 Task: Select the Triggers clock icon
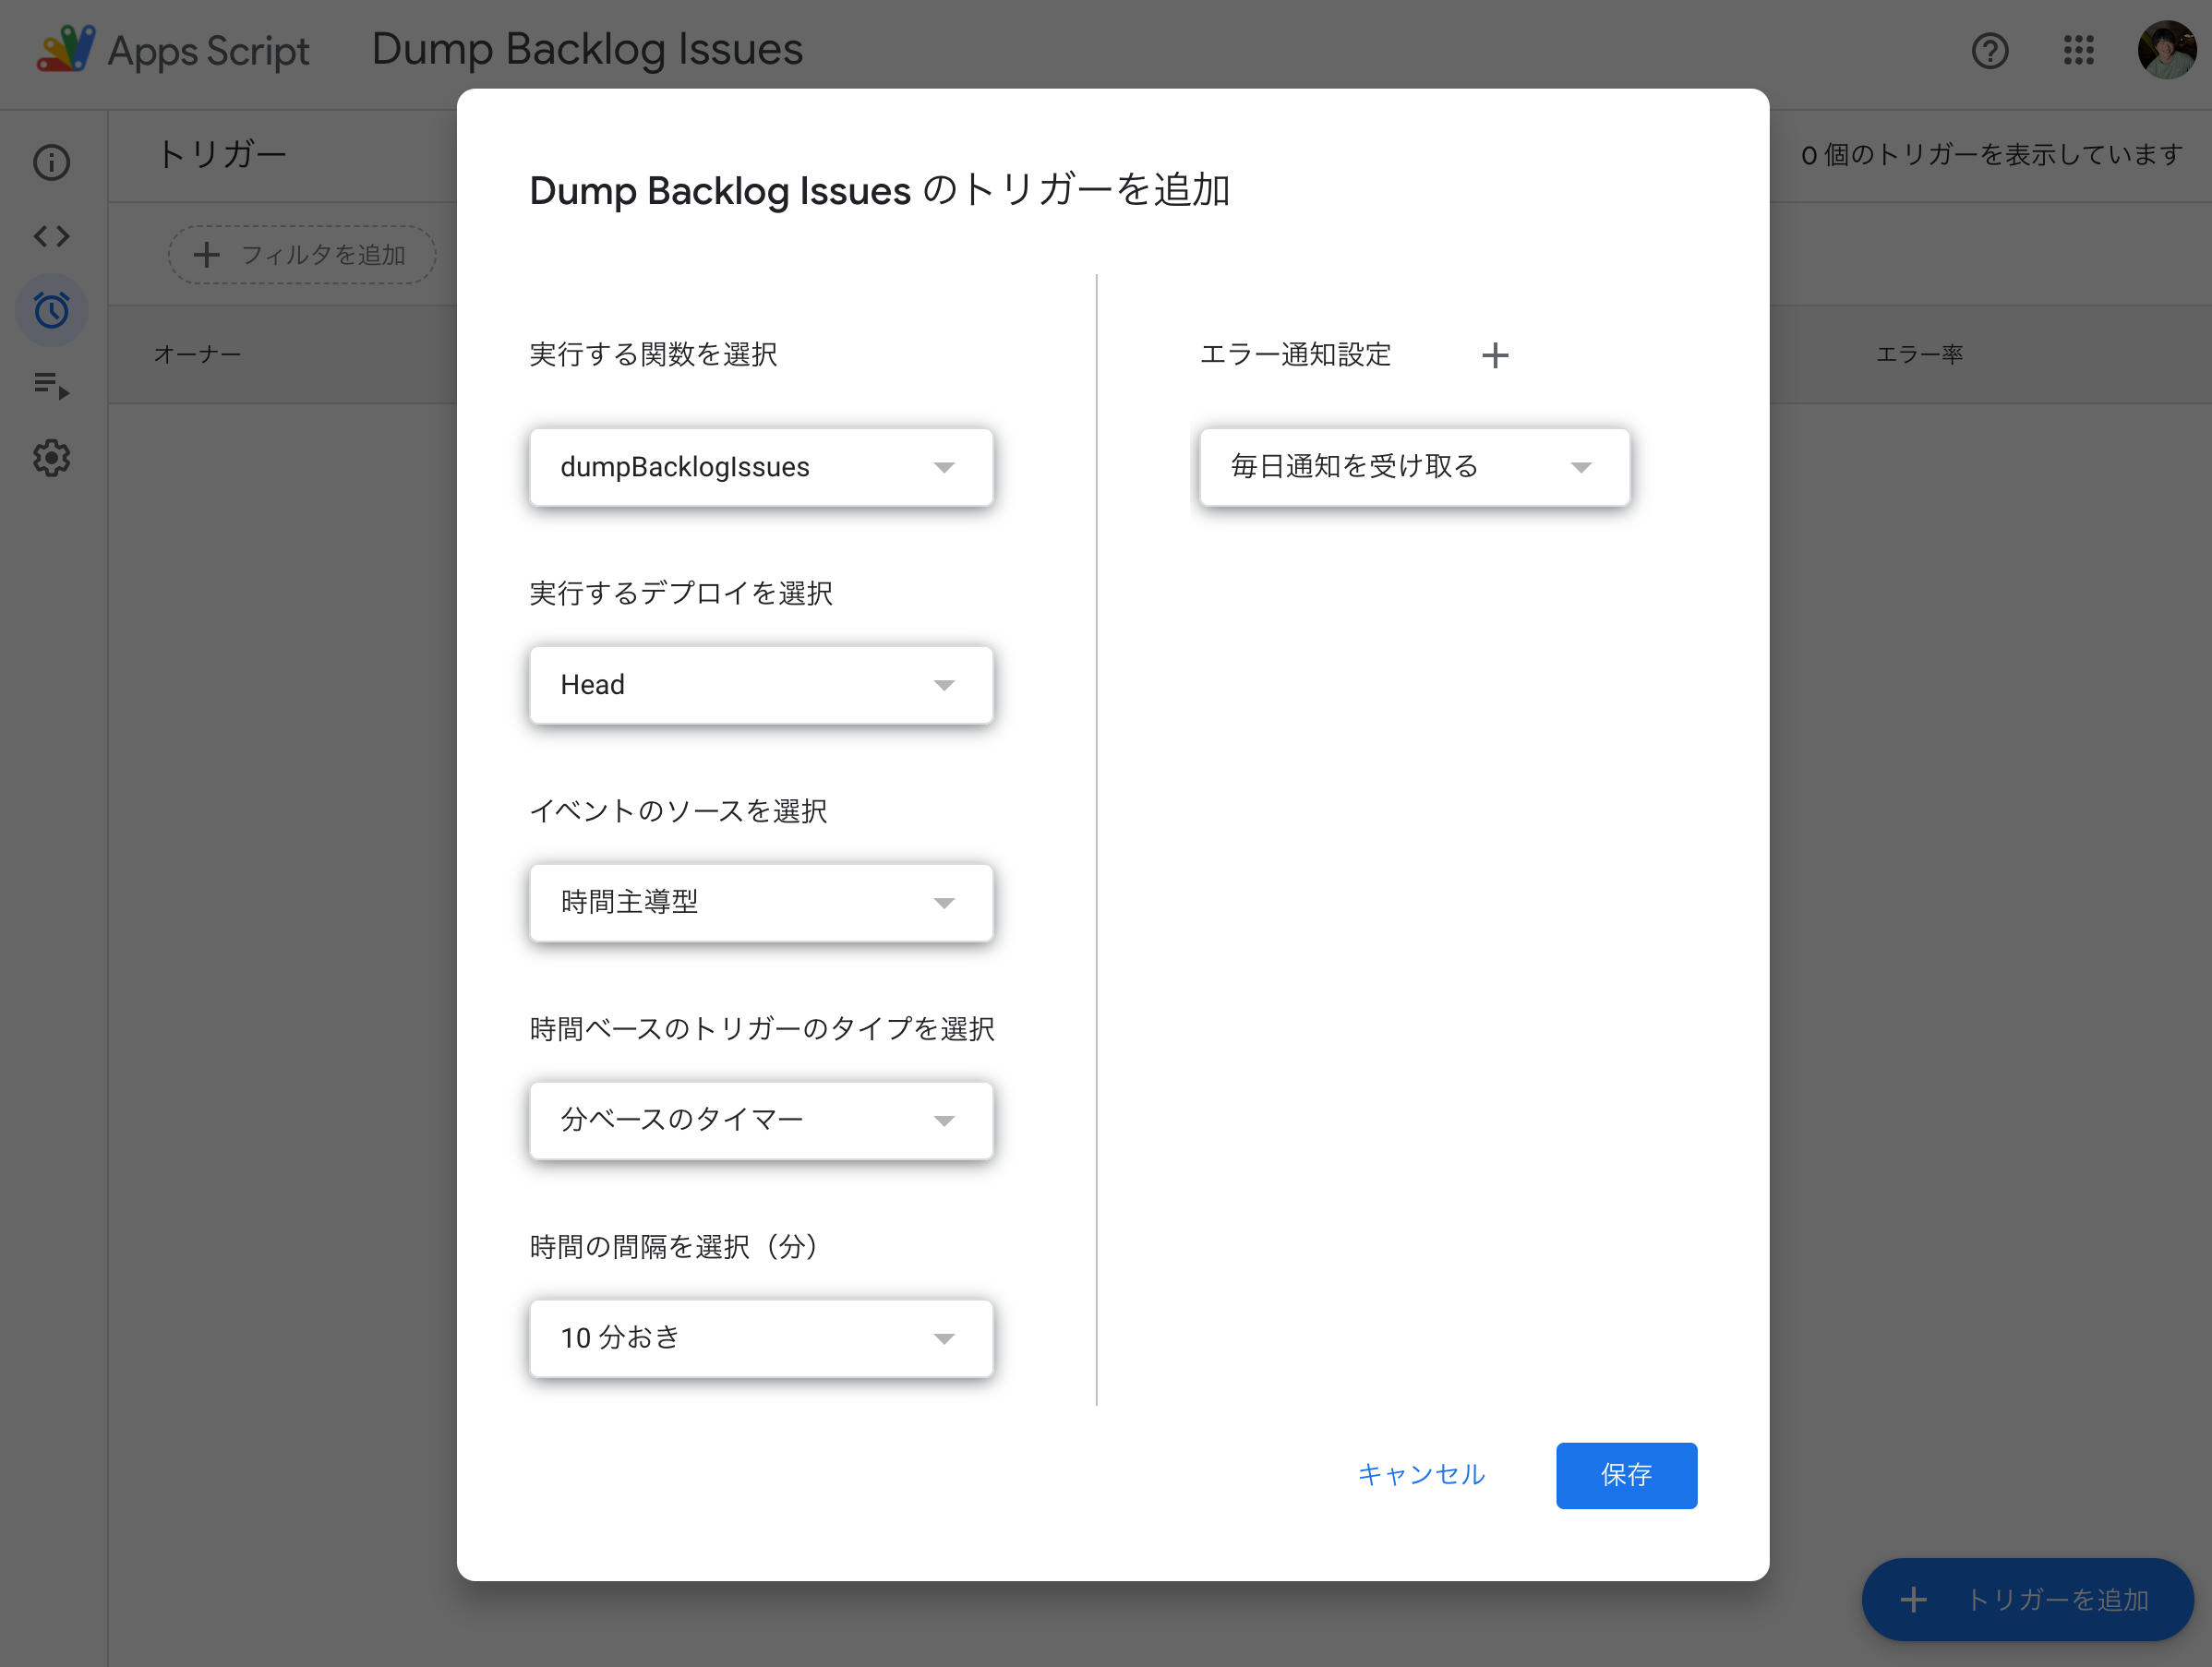(51, 310)
